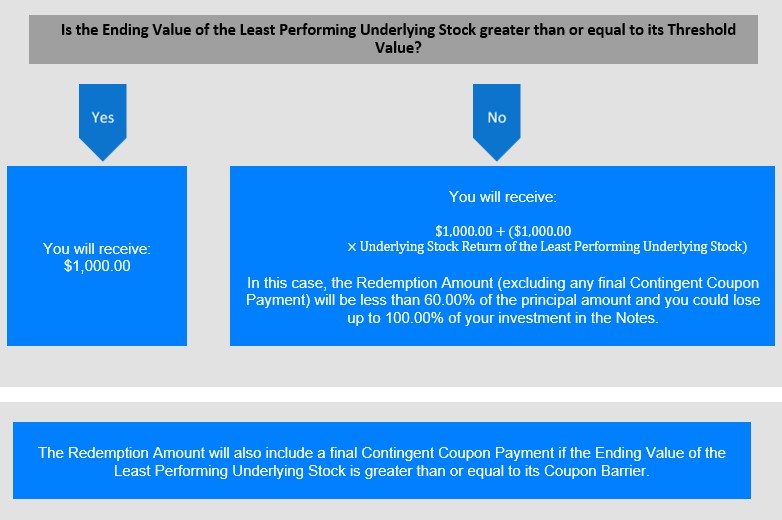Click the 'less than 60.00%' redemption paragraph

coord(503,300)
